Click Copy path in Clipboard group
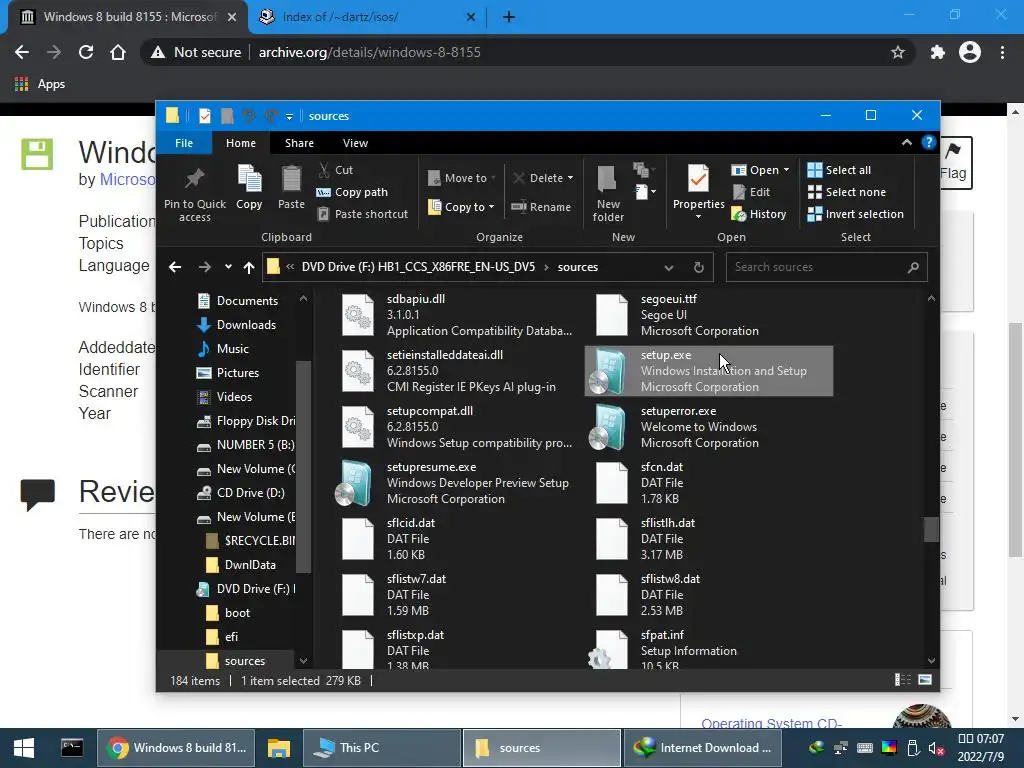This screenshot has width=1024, height=768. pos(353,192)
